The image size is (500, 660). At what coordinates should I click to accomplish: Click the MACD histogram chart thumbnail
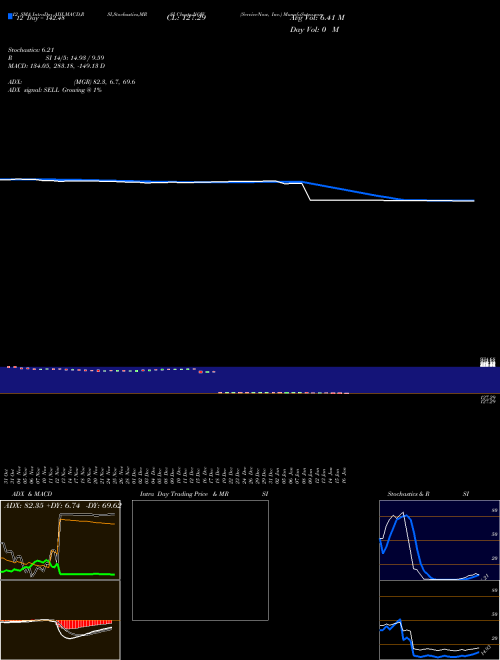60,620
